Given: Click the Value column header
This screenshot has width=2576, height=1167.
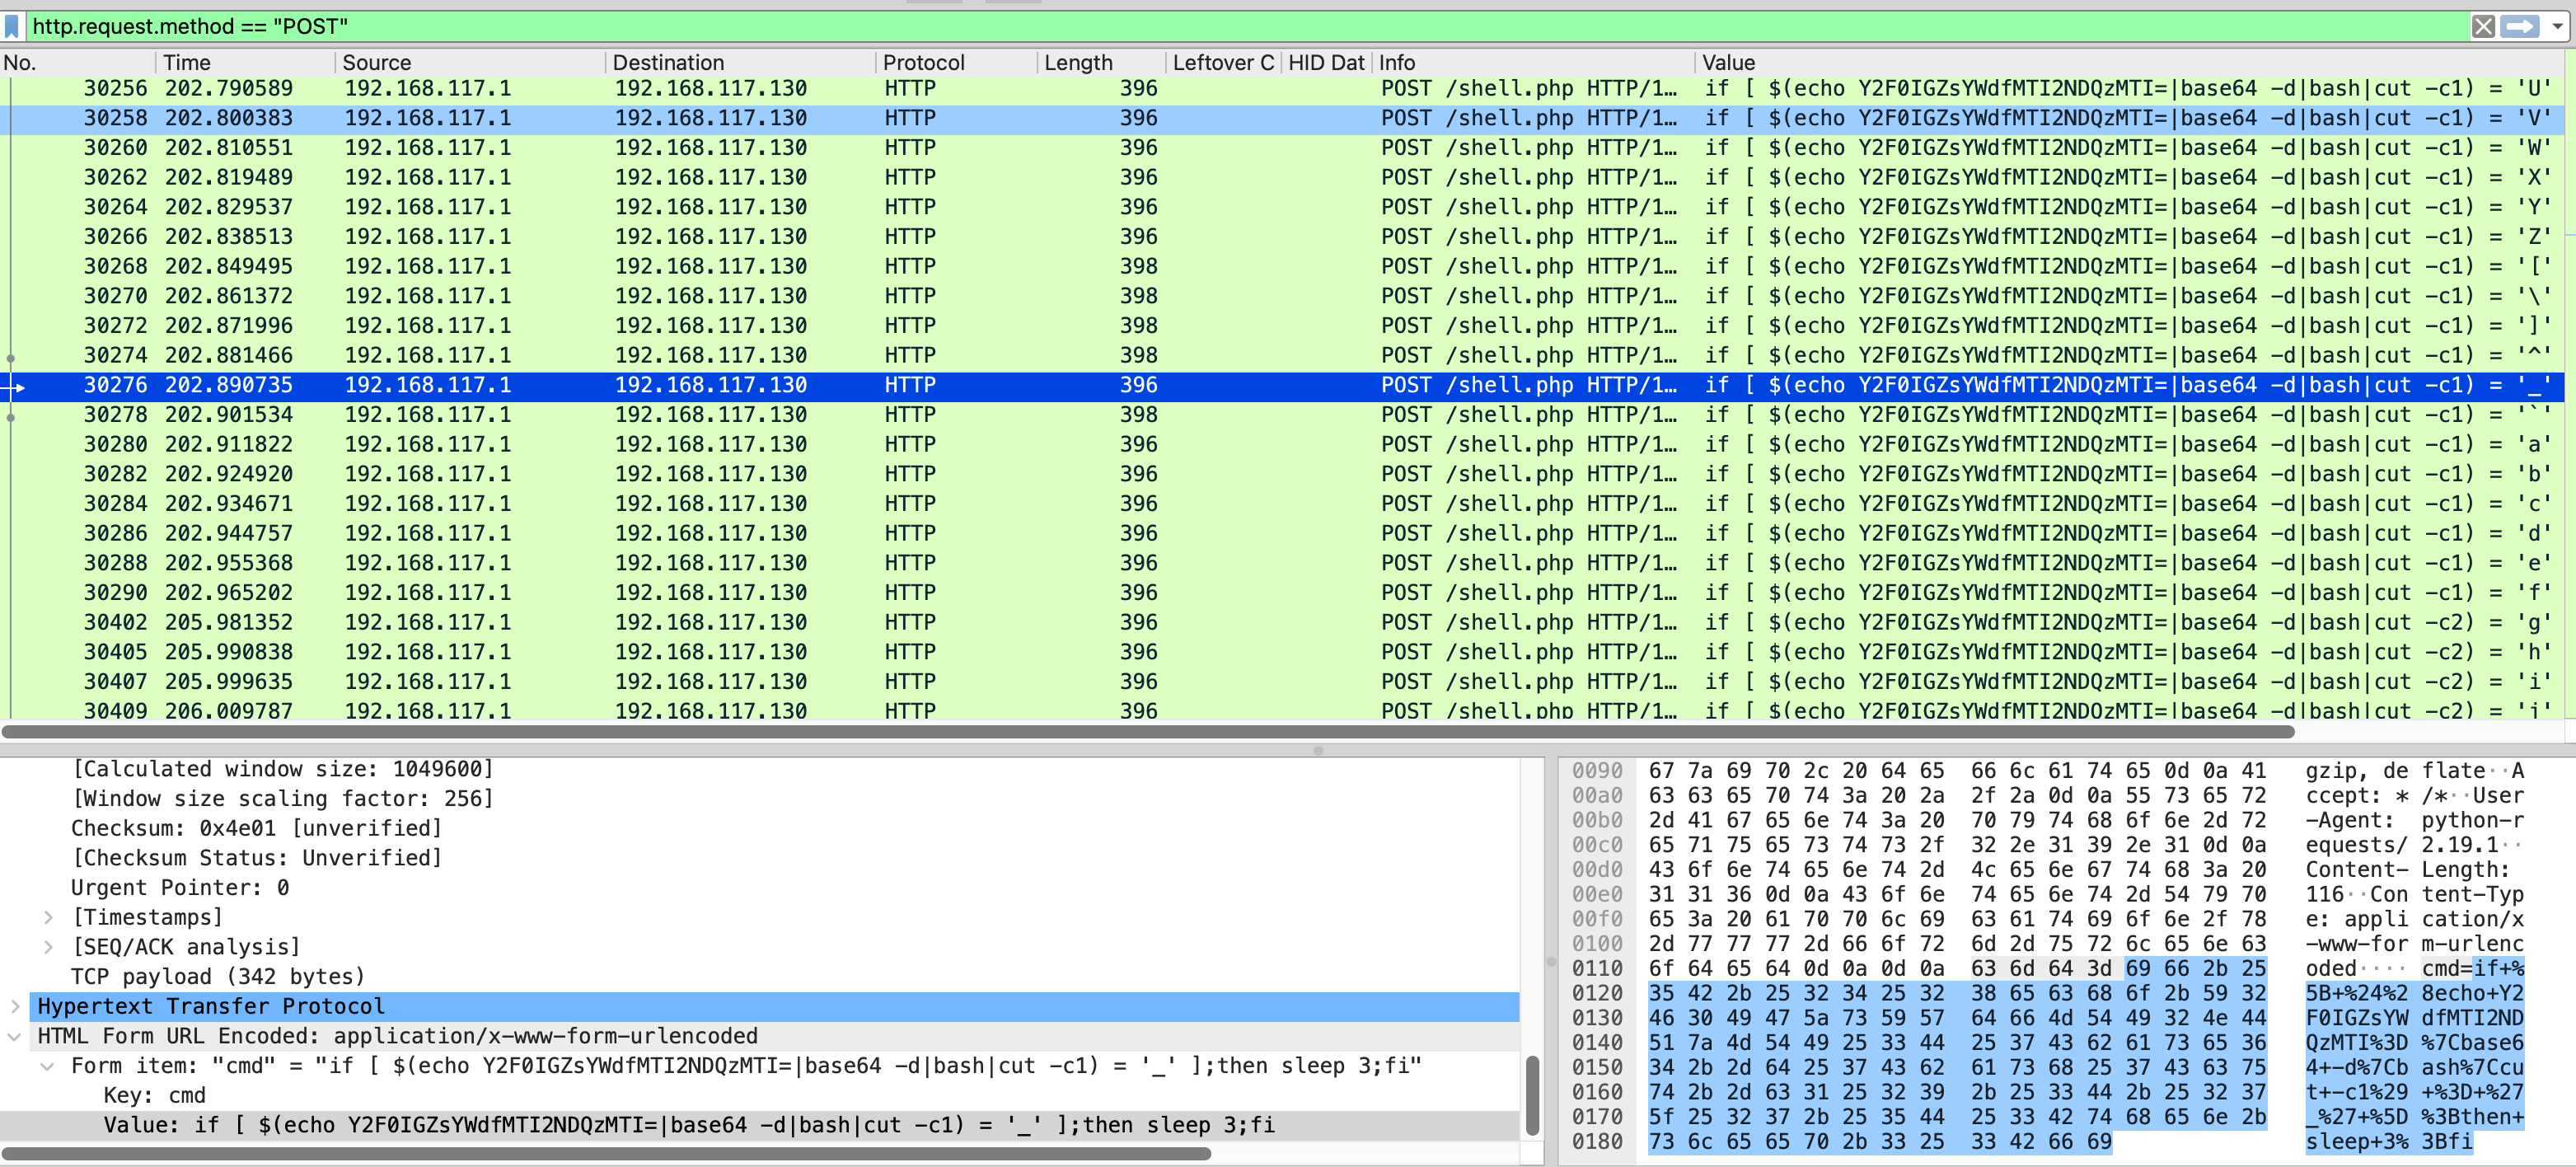Looking at the screenshot, I should 1728,62.
